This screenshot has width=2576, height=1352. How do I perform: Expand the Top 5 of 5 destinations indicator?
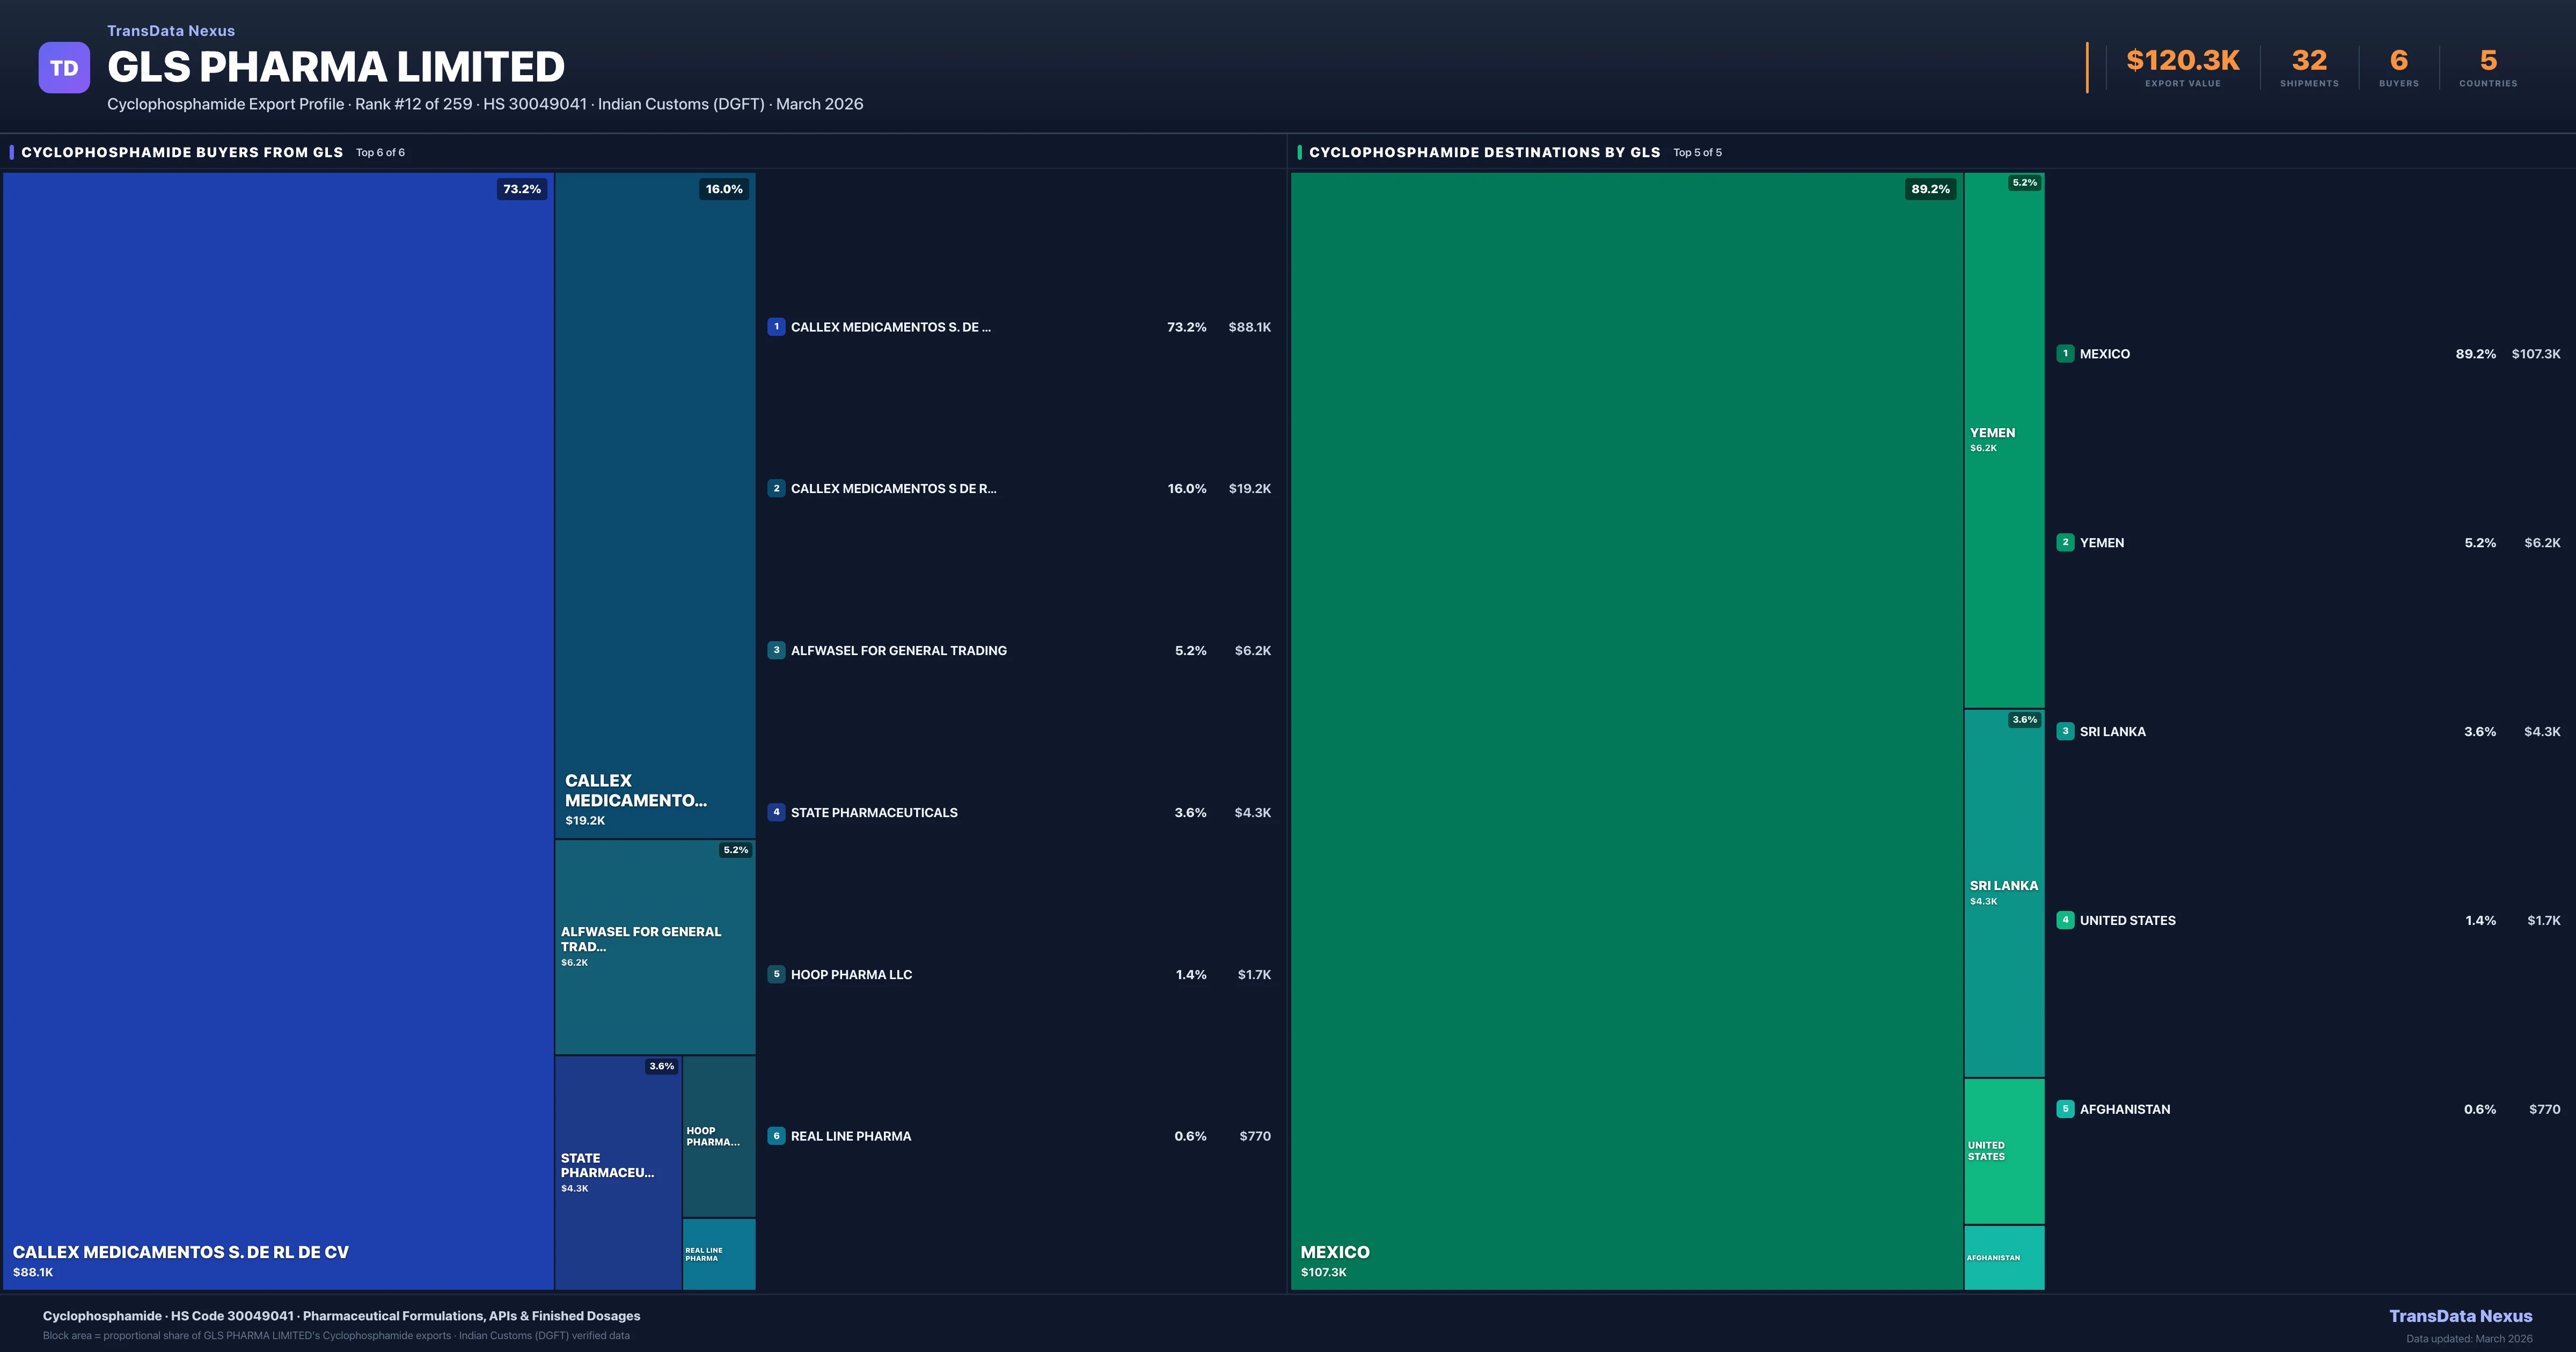(1697, 152)
